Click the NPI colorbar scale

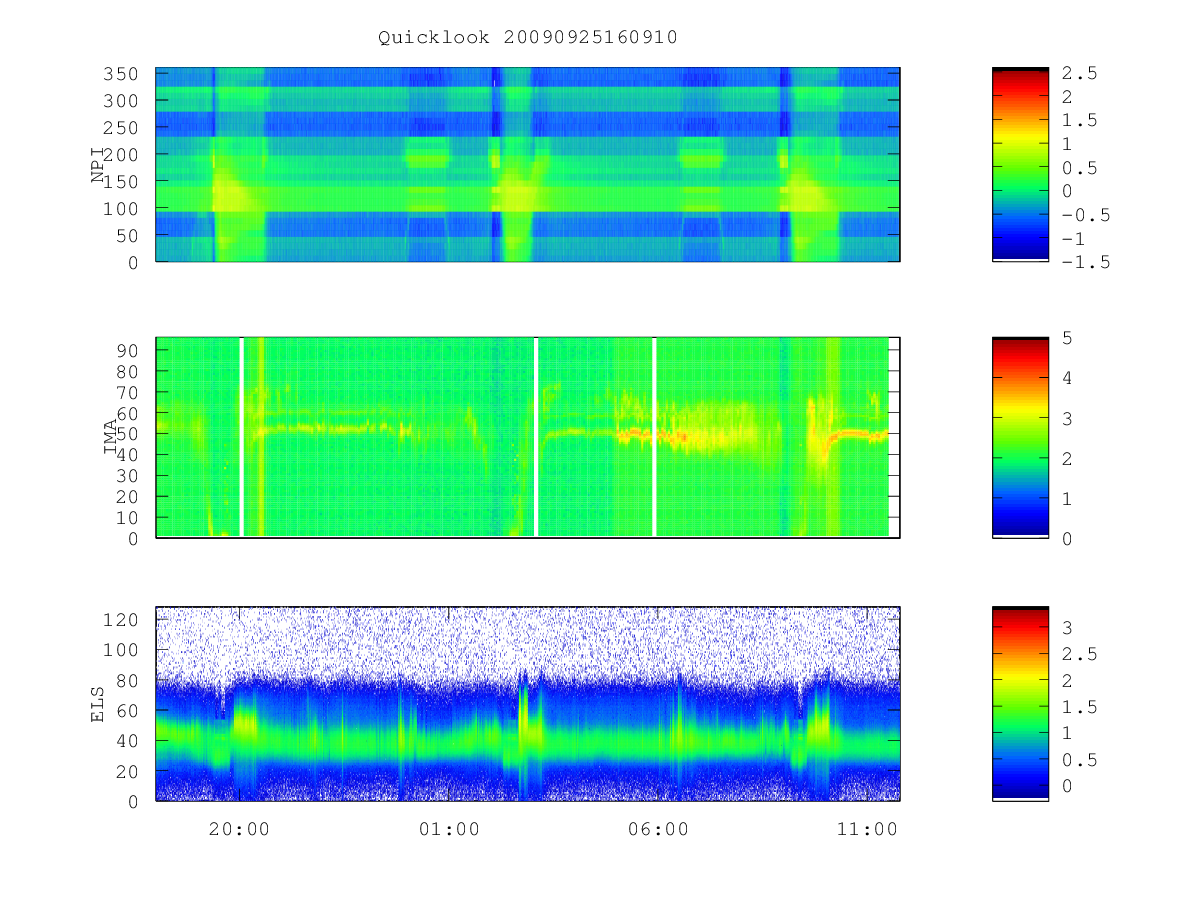[x=1020, y=164]
